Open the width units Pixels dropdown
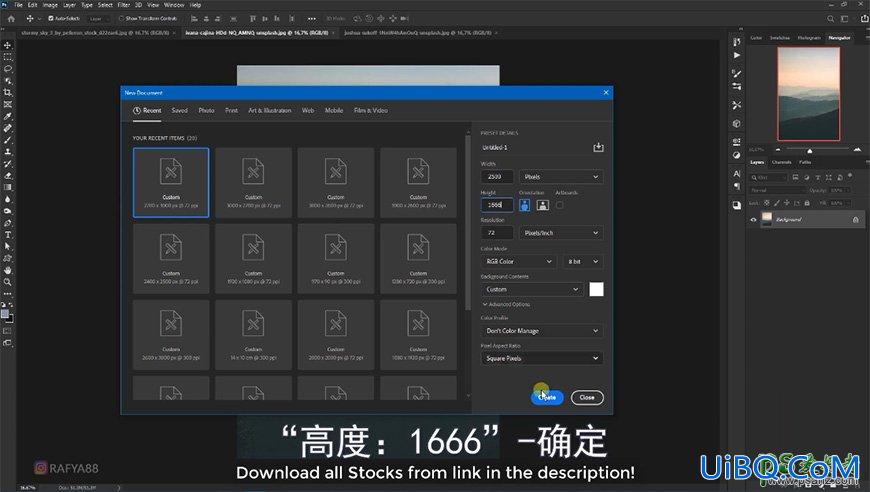The image size is (870, 492). (x=561, y=177)
